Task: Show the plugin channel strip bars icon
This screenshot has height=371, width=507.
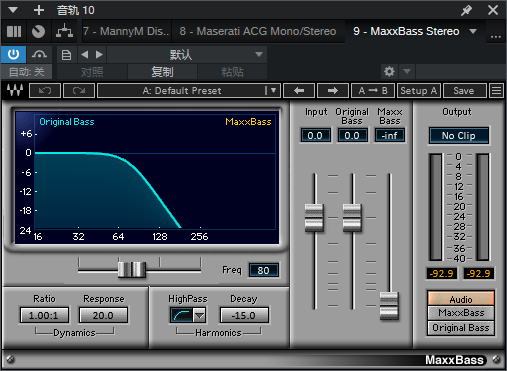Action: (x=14, y=31)
